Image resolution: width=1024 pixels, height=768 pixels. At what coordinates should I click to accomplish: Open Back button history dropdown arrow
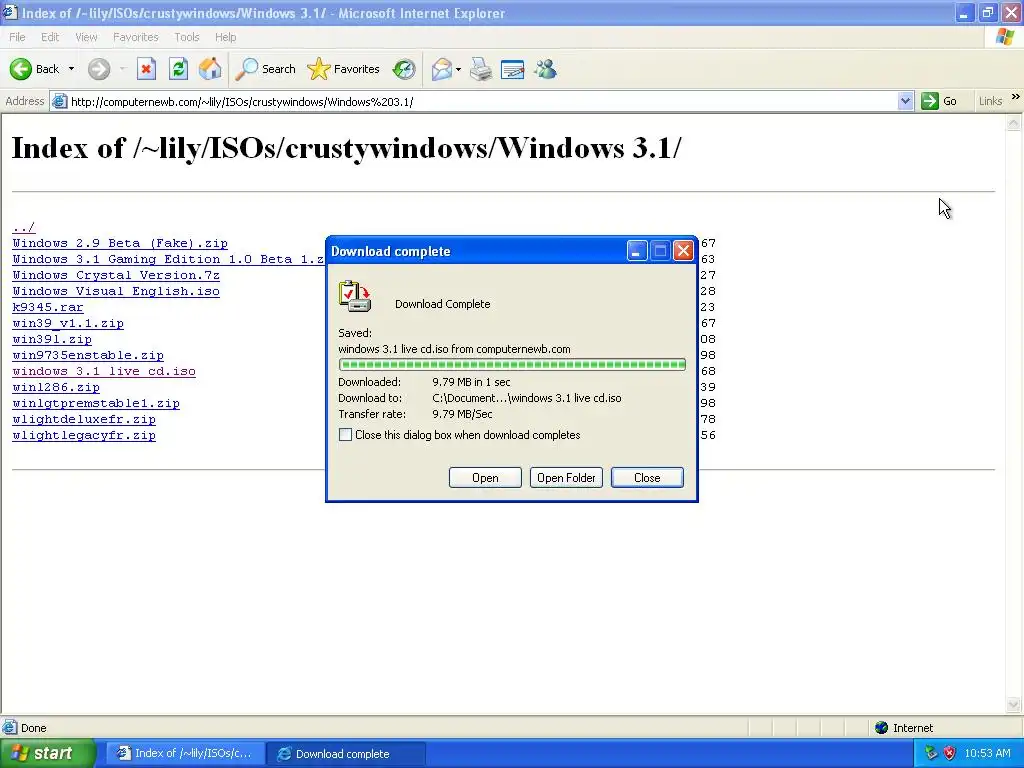tap(71, 69)
